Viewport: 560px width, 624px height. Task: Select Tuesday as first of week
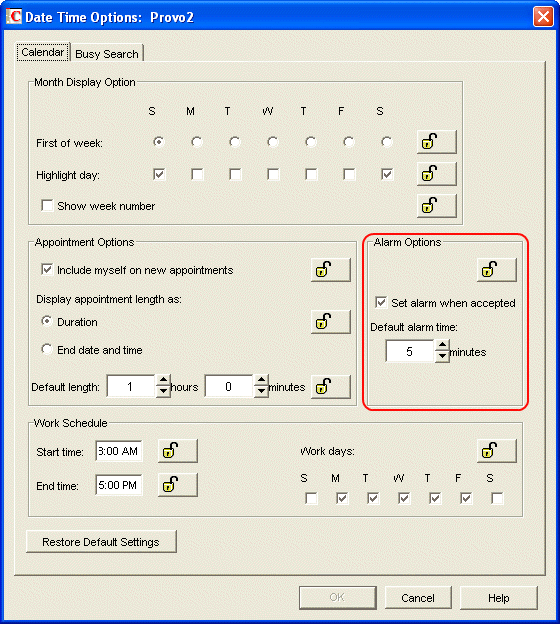click(235, 142)
